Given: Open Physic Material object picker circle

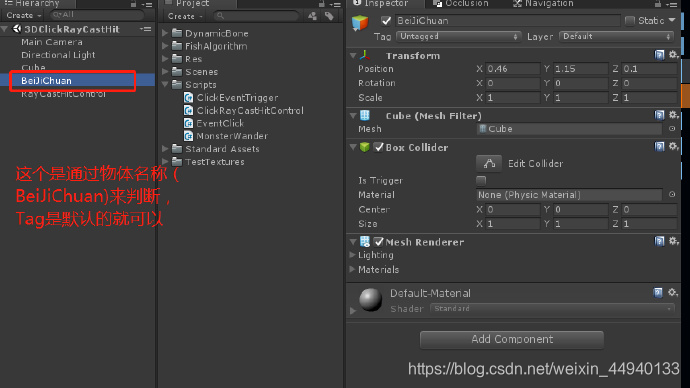Looking at the screenshot, I should pyautogui.click(x=672, y=194).
